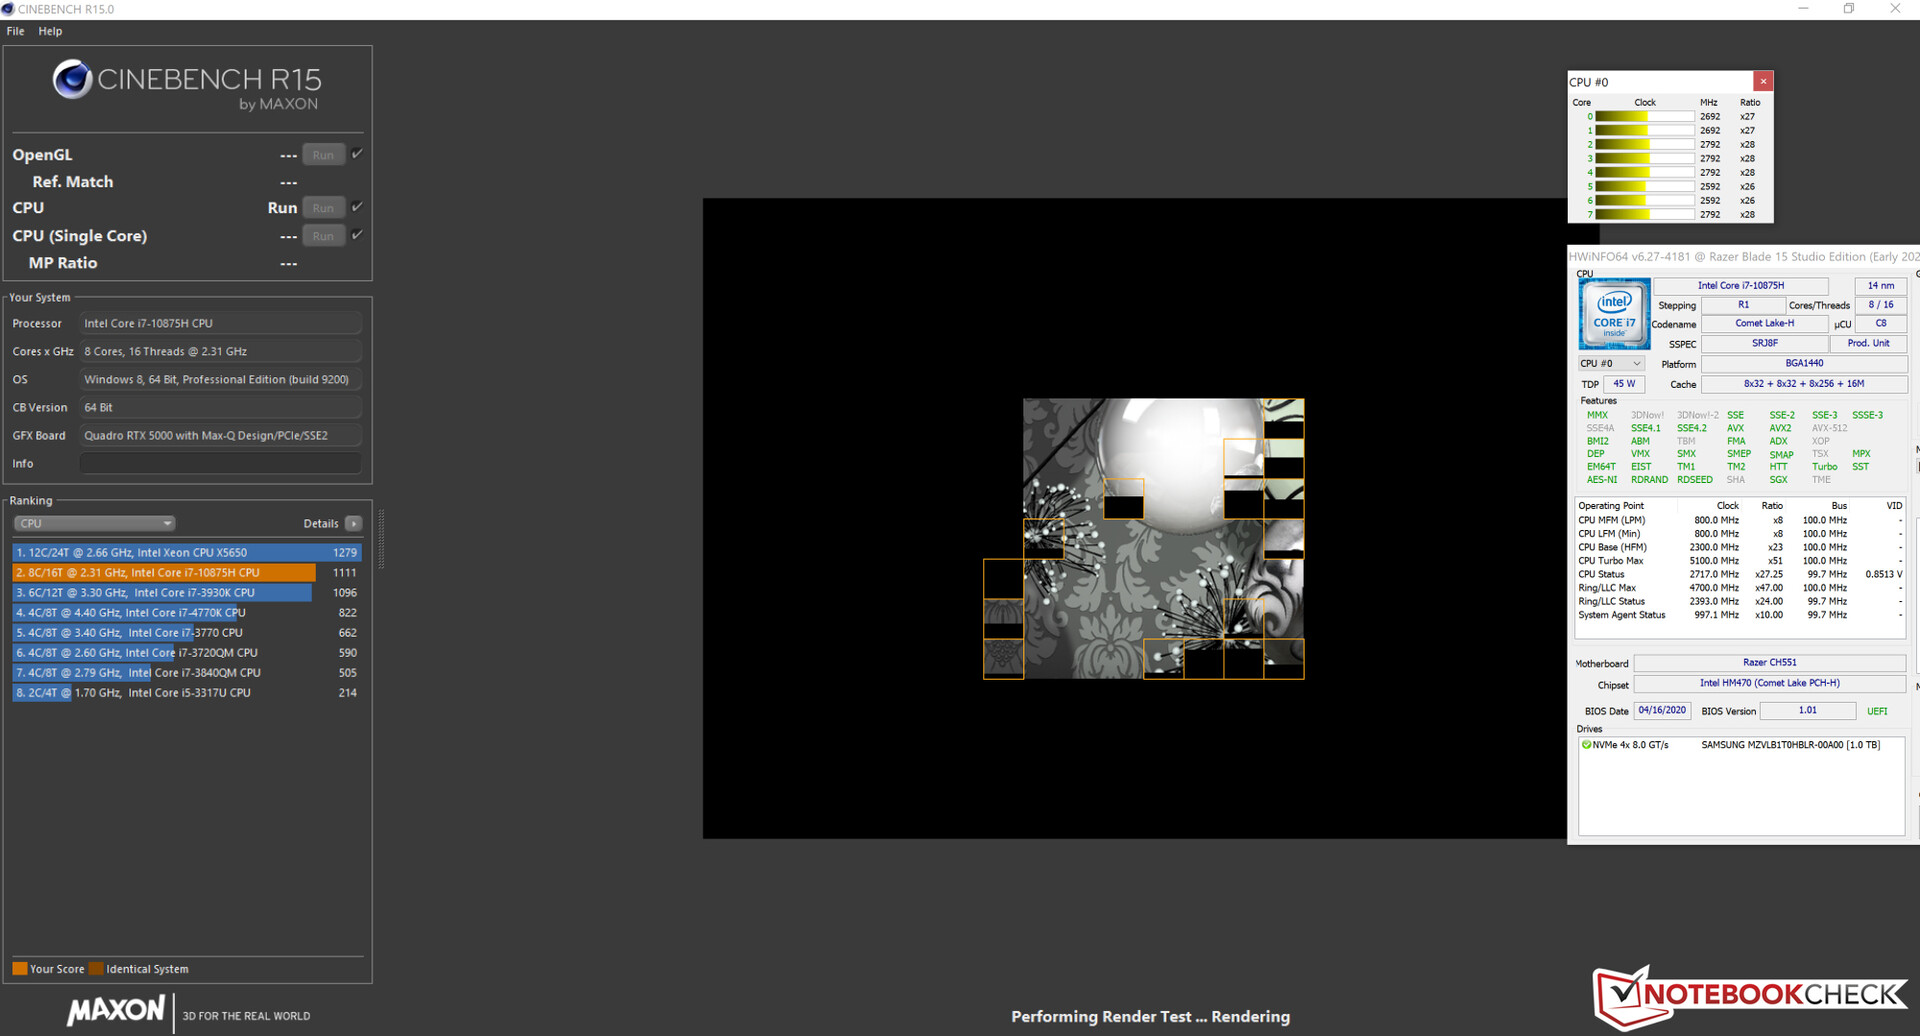
Task: Toggle the CPU (Single Core) checkmark
Action: click(357, 235)
